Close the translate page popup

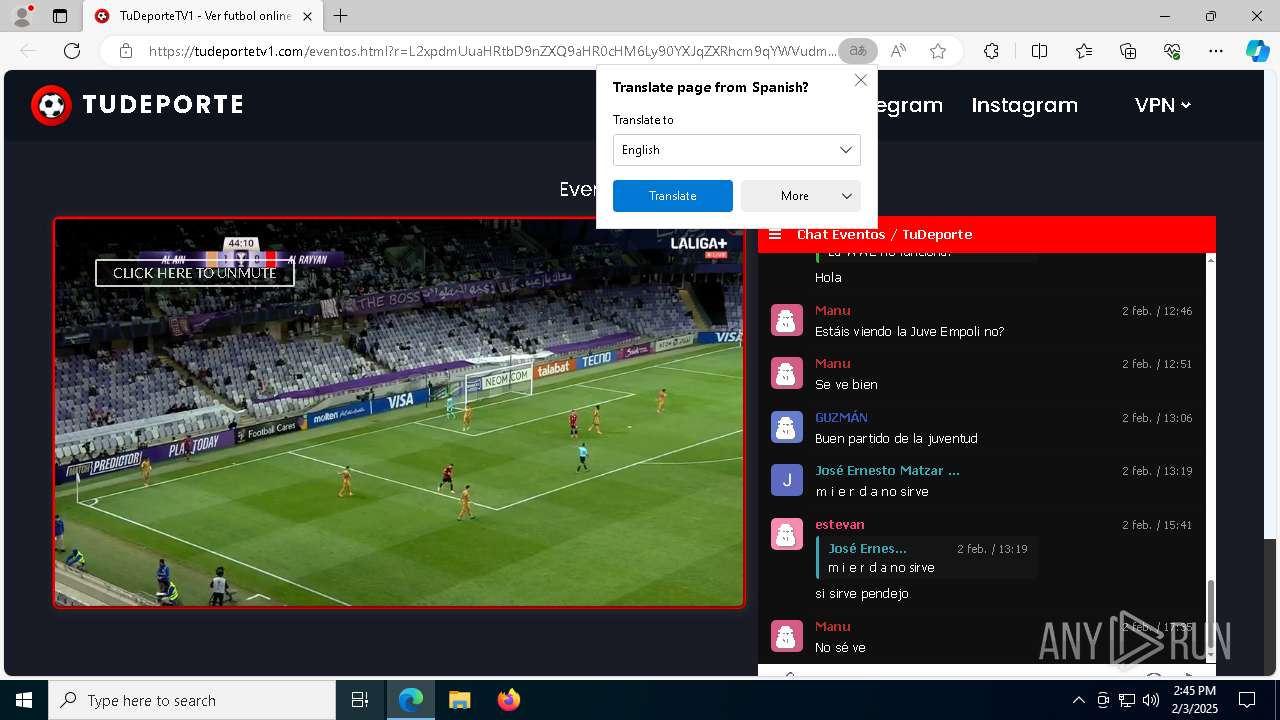point(860,80)
